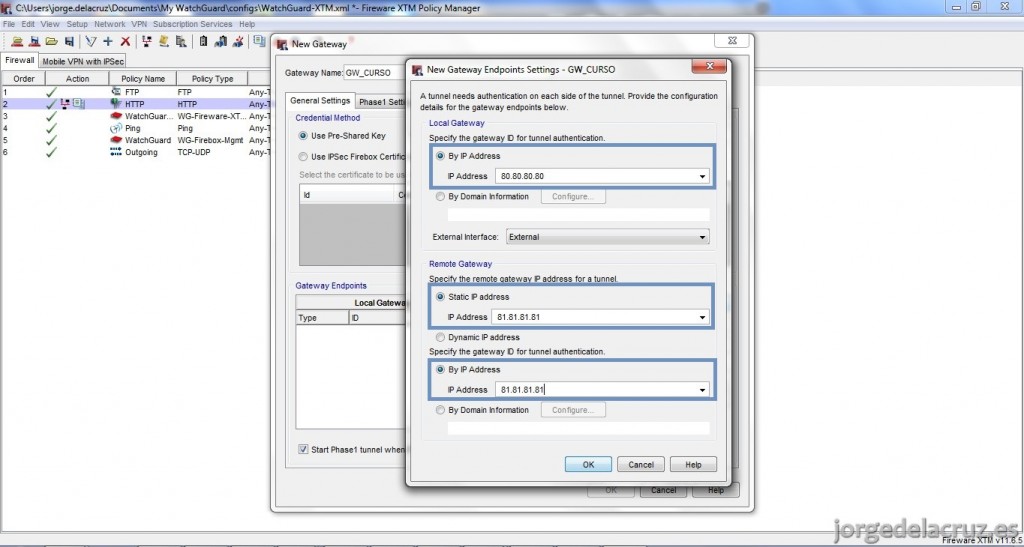This screenshot has height=547, width=1024.
Task: Select Use IPSec Firebox Certificate radio
Action: click(303, 157)
